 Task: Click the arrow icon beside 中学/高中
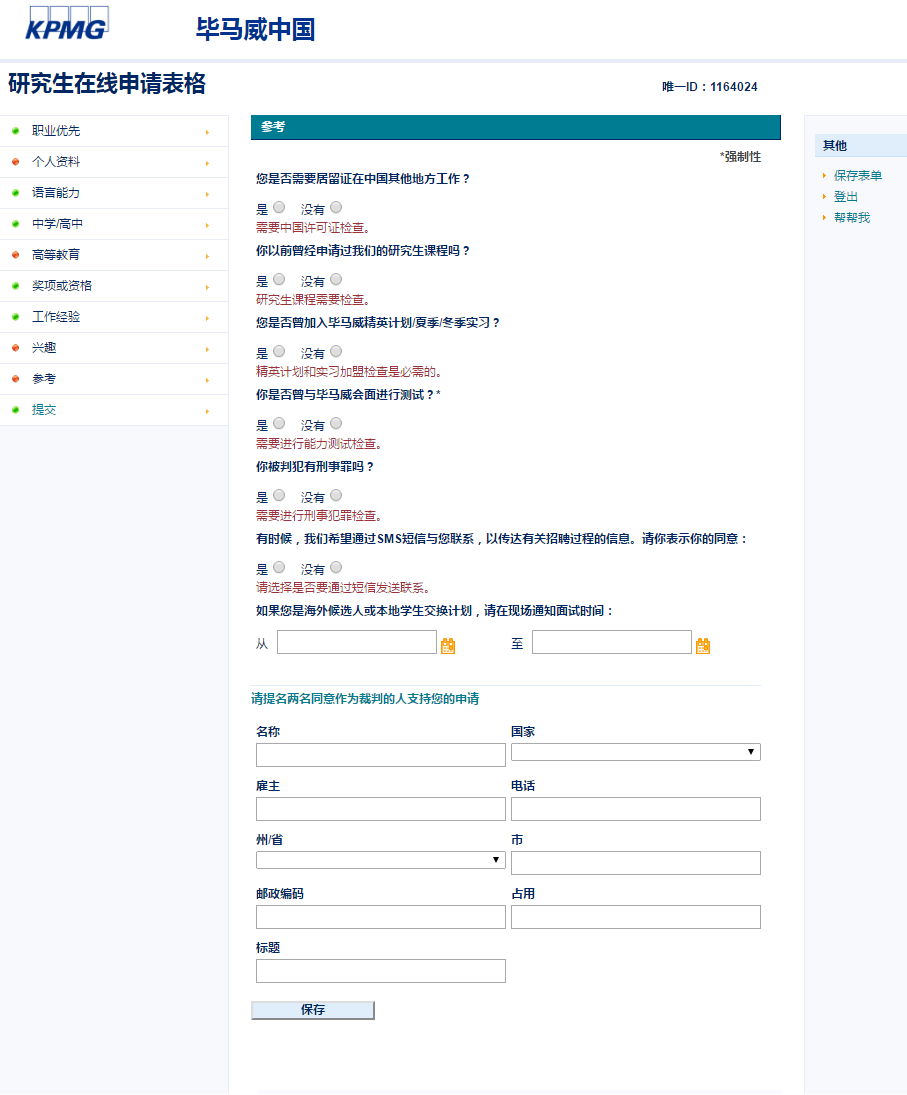click(207, 225)
